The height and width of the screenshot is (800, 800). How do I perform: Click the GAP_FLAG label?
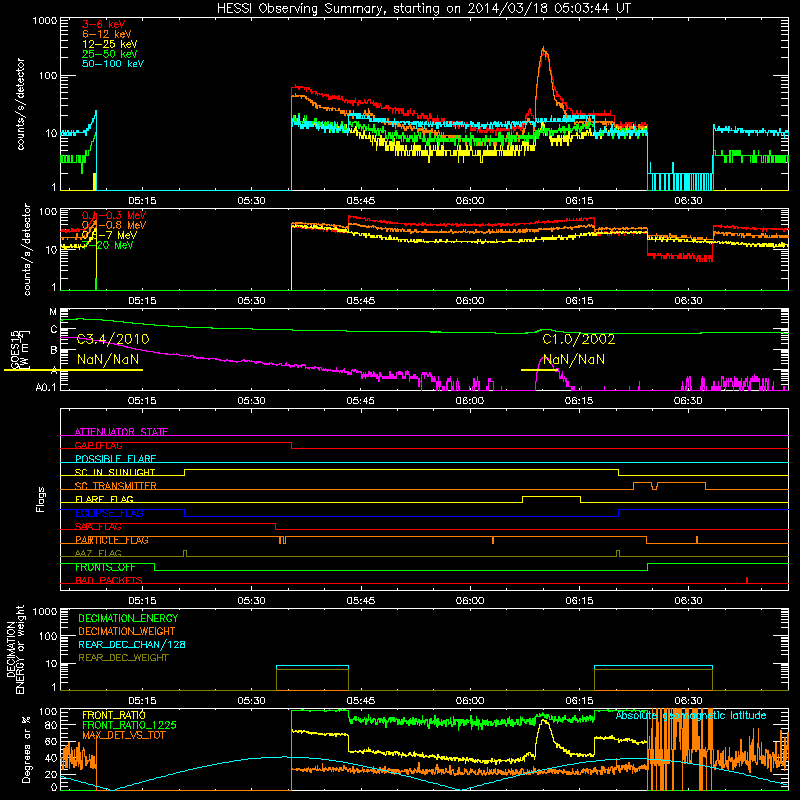98,445
